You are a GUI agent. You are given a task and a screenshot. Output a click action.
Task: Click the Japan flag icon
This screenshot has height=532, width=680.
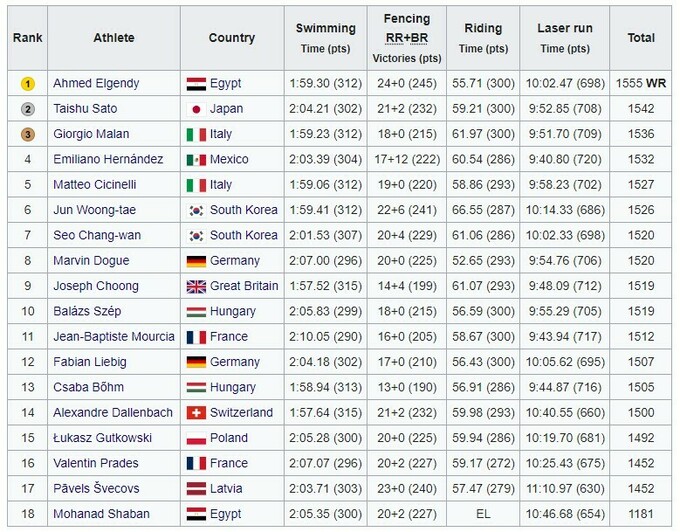pyautogui.click(x=196, y=109)
